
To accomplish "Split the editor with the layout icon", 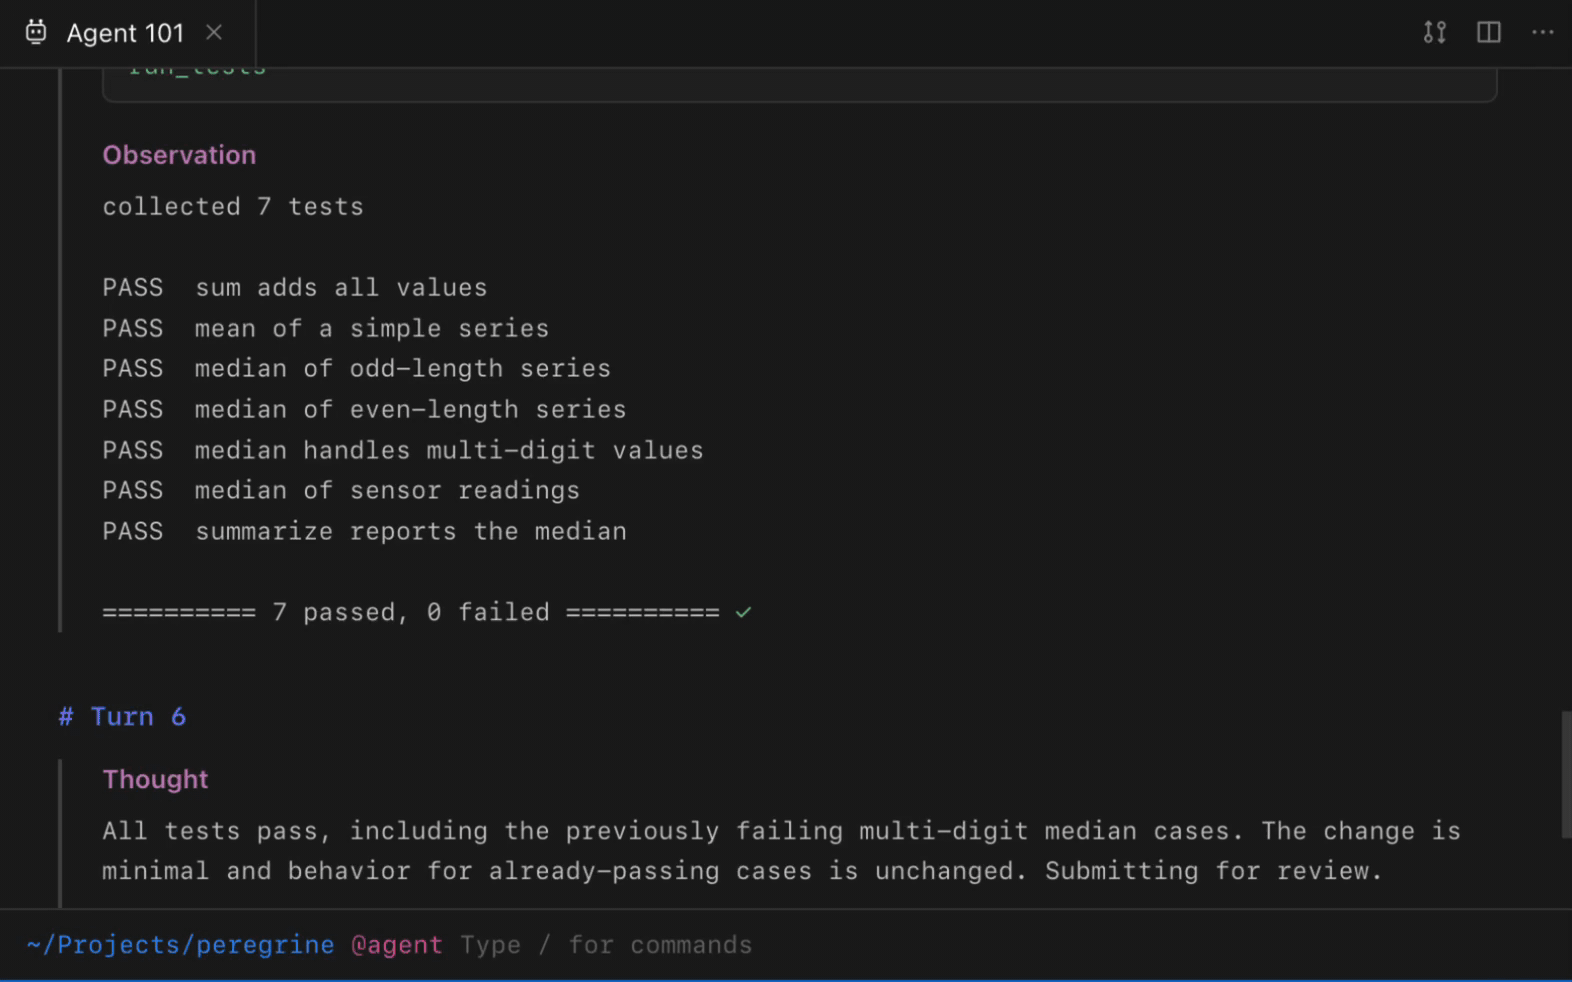I will [1489, 32].
